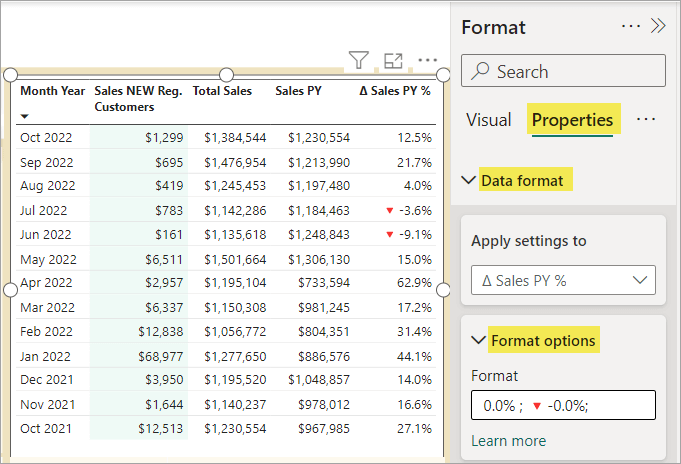
Task: Select the May 2022 row label
Action: (48, 260)
